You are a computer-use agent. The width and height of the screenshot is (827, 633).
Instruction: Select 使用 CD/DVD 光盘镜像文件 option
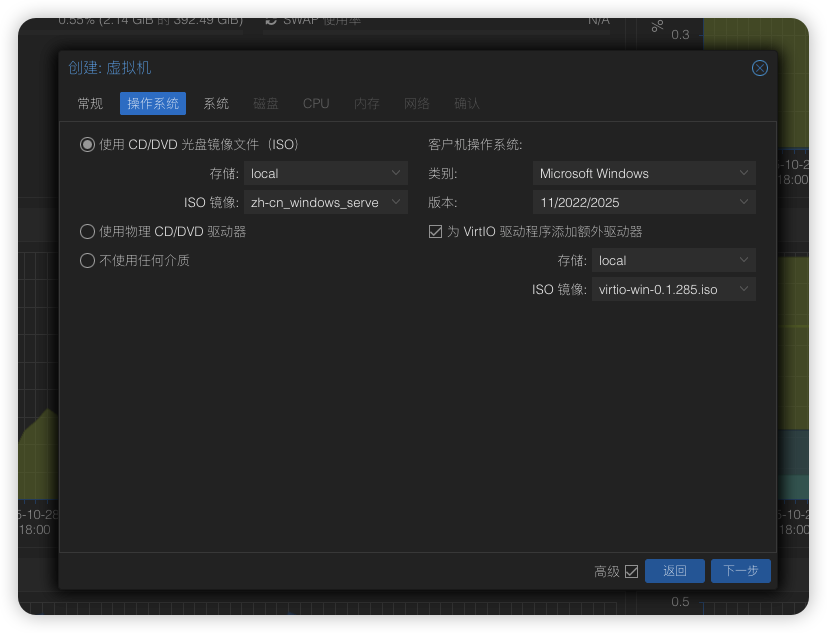coord(87,144)
